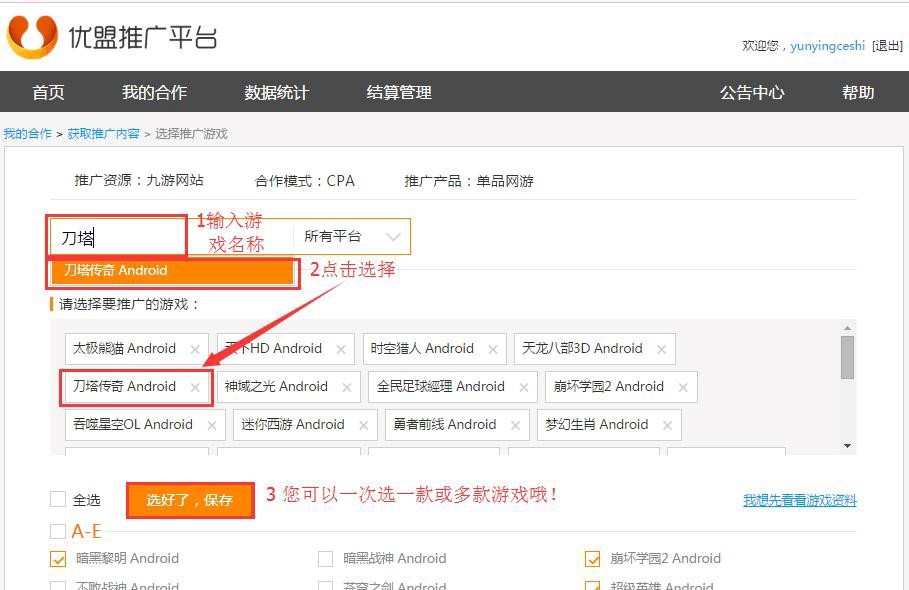Remove the 神域之光 Android tag
909x590 pixels.
pyautogui.click(x=347, y=388)
